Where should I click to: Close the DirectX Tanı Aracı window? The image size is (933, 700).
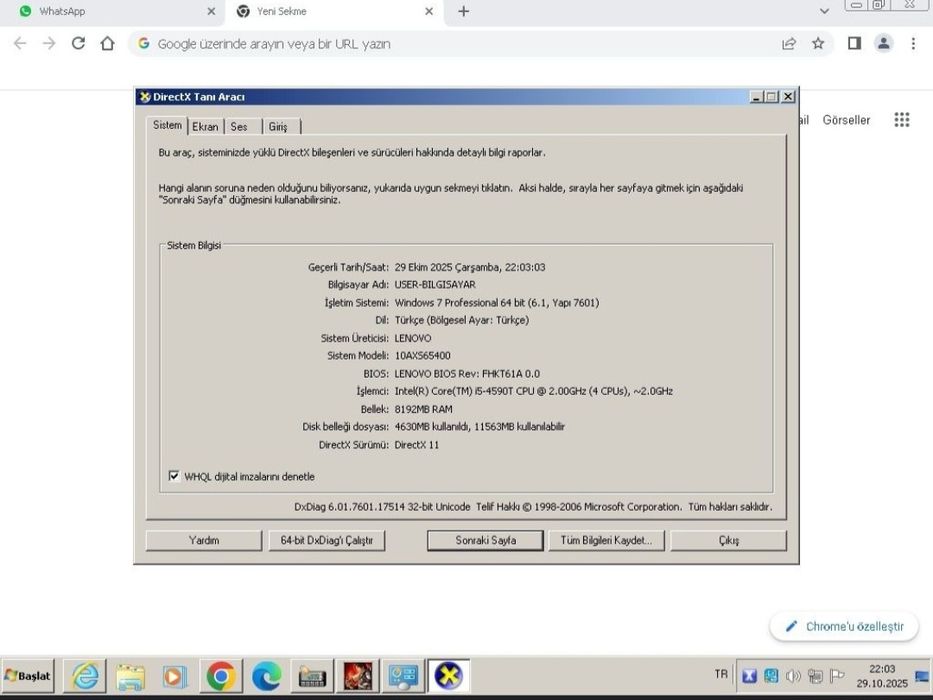pos(788,96)
